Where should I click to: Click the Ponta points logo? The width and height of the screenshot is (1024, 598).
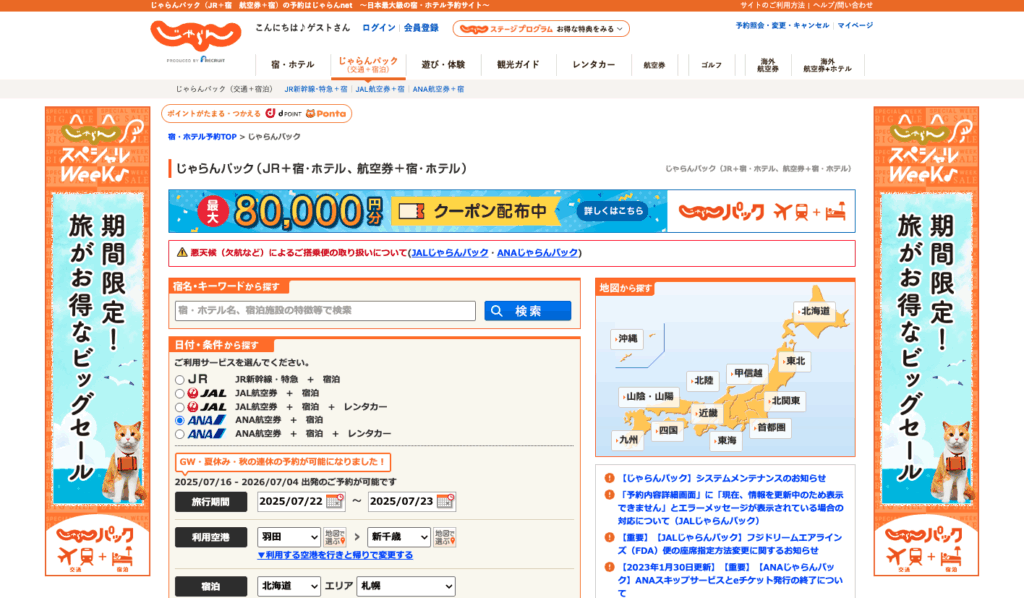(x=326, y=114)
